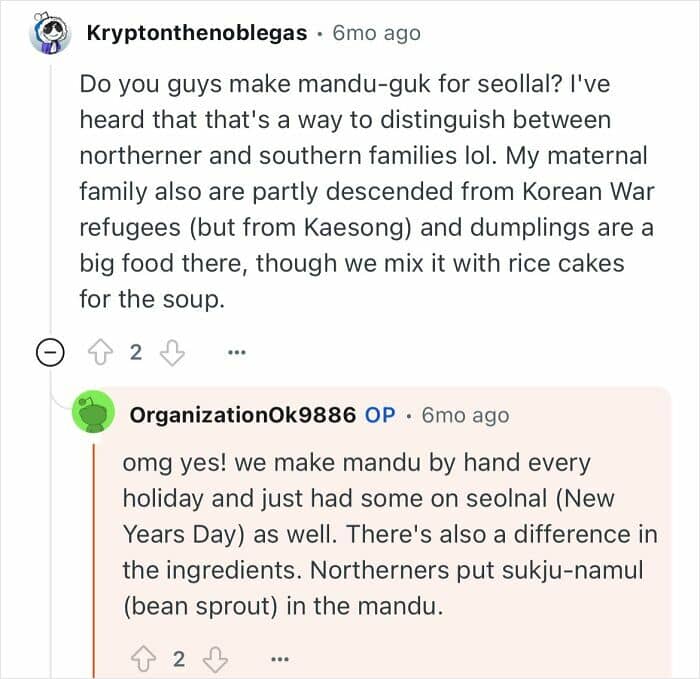Click the vote count on OrganizationOk9886's reply

pyautogui.click(x=179, y=659)
